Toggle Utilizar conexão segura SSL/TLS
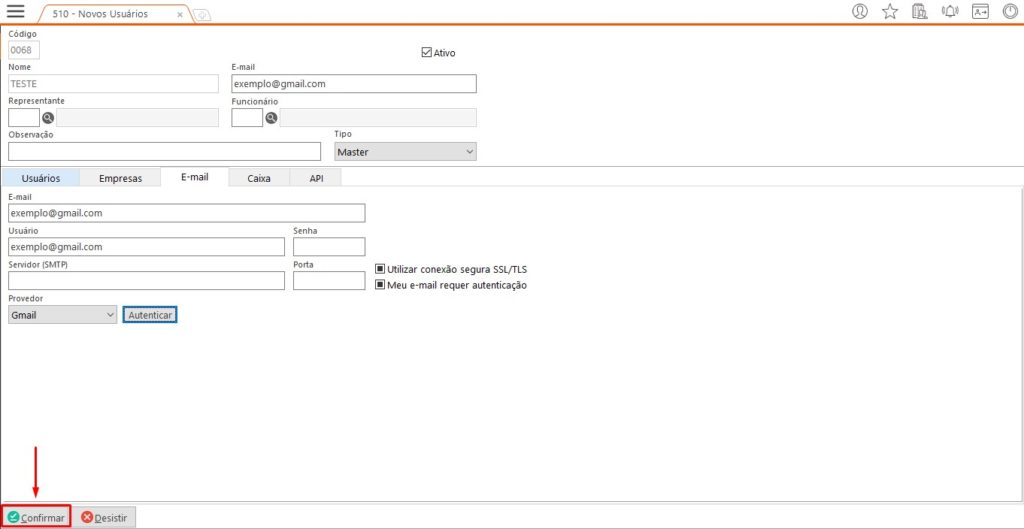1024x529 pixels. click(380, 269)
